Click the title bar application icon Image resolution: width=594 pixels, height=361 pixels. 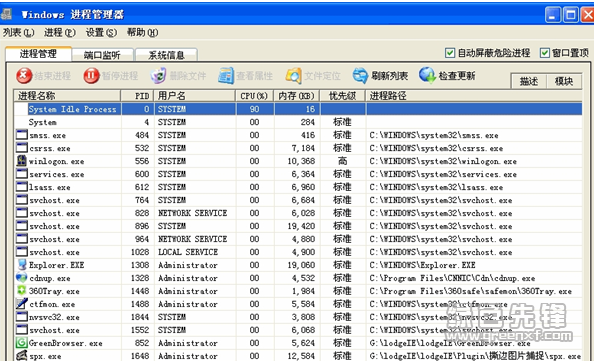tap(6, 14)
